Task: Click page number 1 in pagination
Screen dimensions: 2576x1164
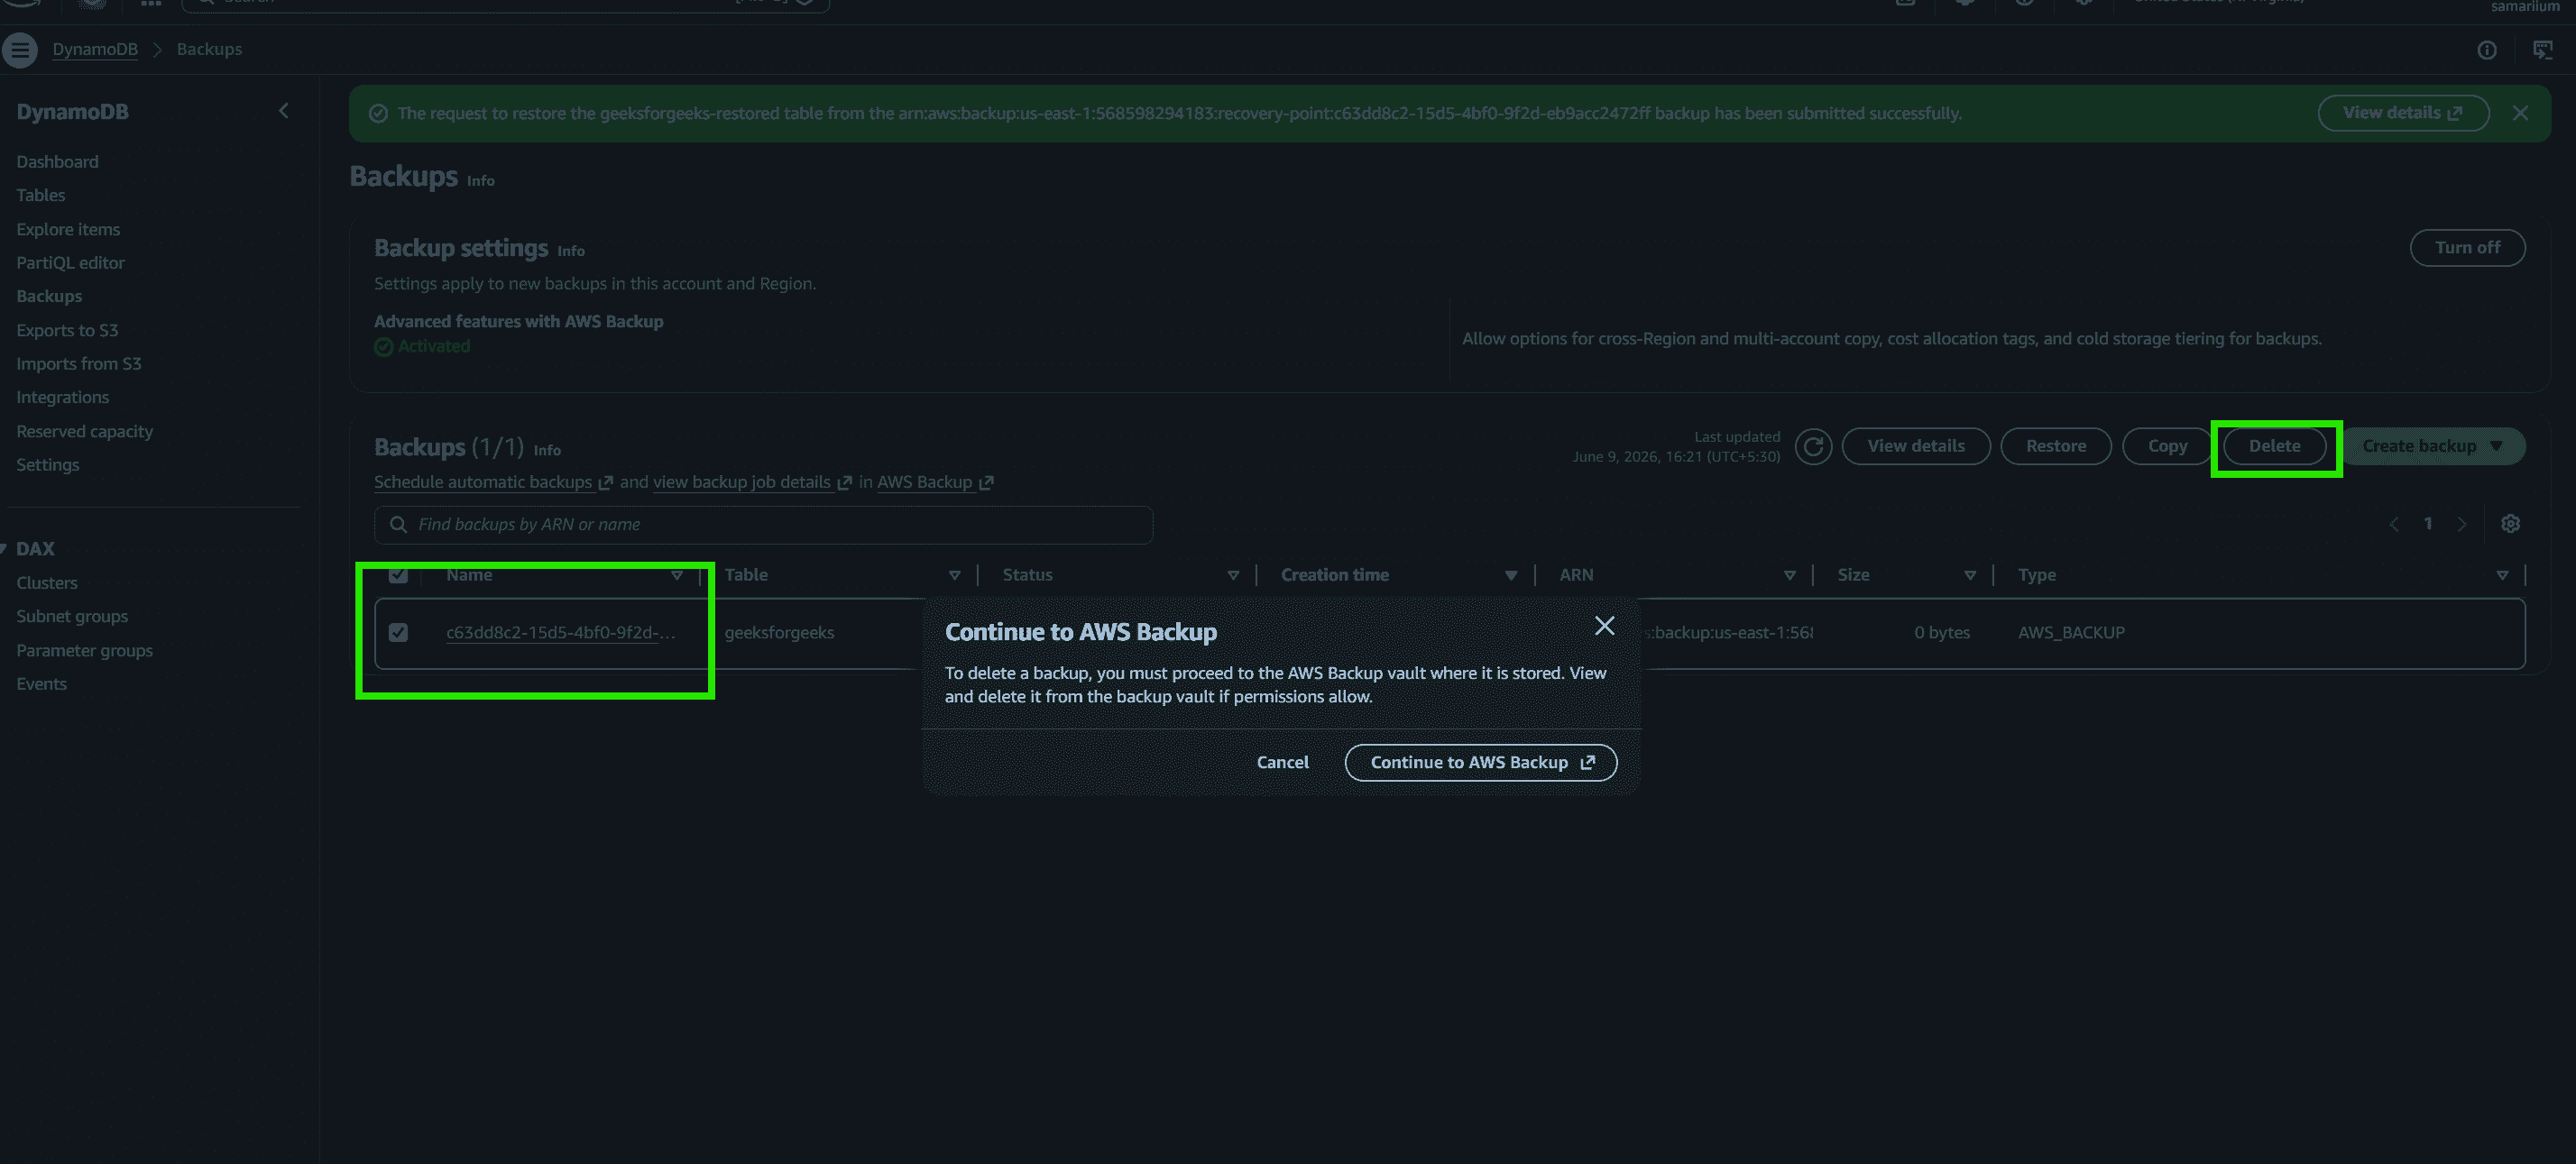Action: click(2427, 524)
